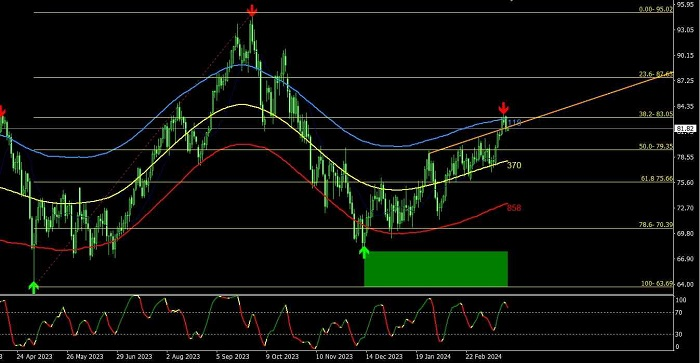Click the red down arrow at chart peak

point(252,10)
